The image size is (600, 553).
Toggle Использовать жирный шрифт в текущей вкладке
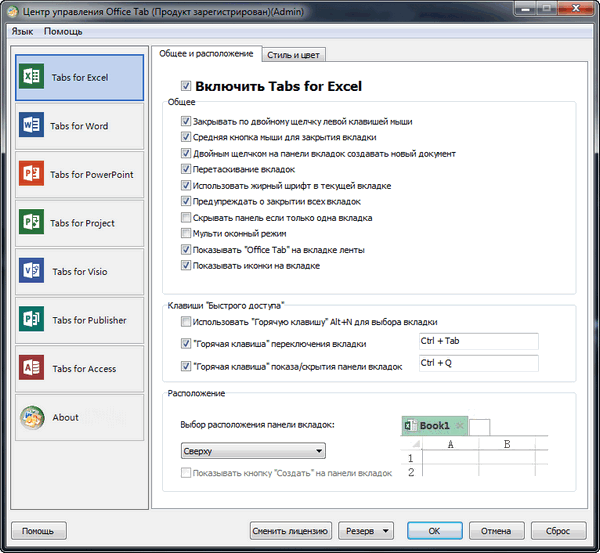pos(186,186)
